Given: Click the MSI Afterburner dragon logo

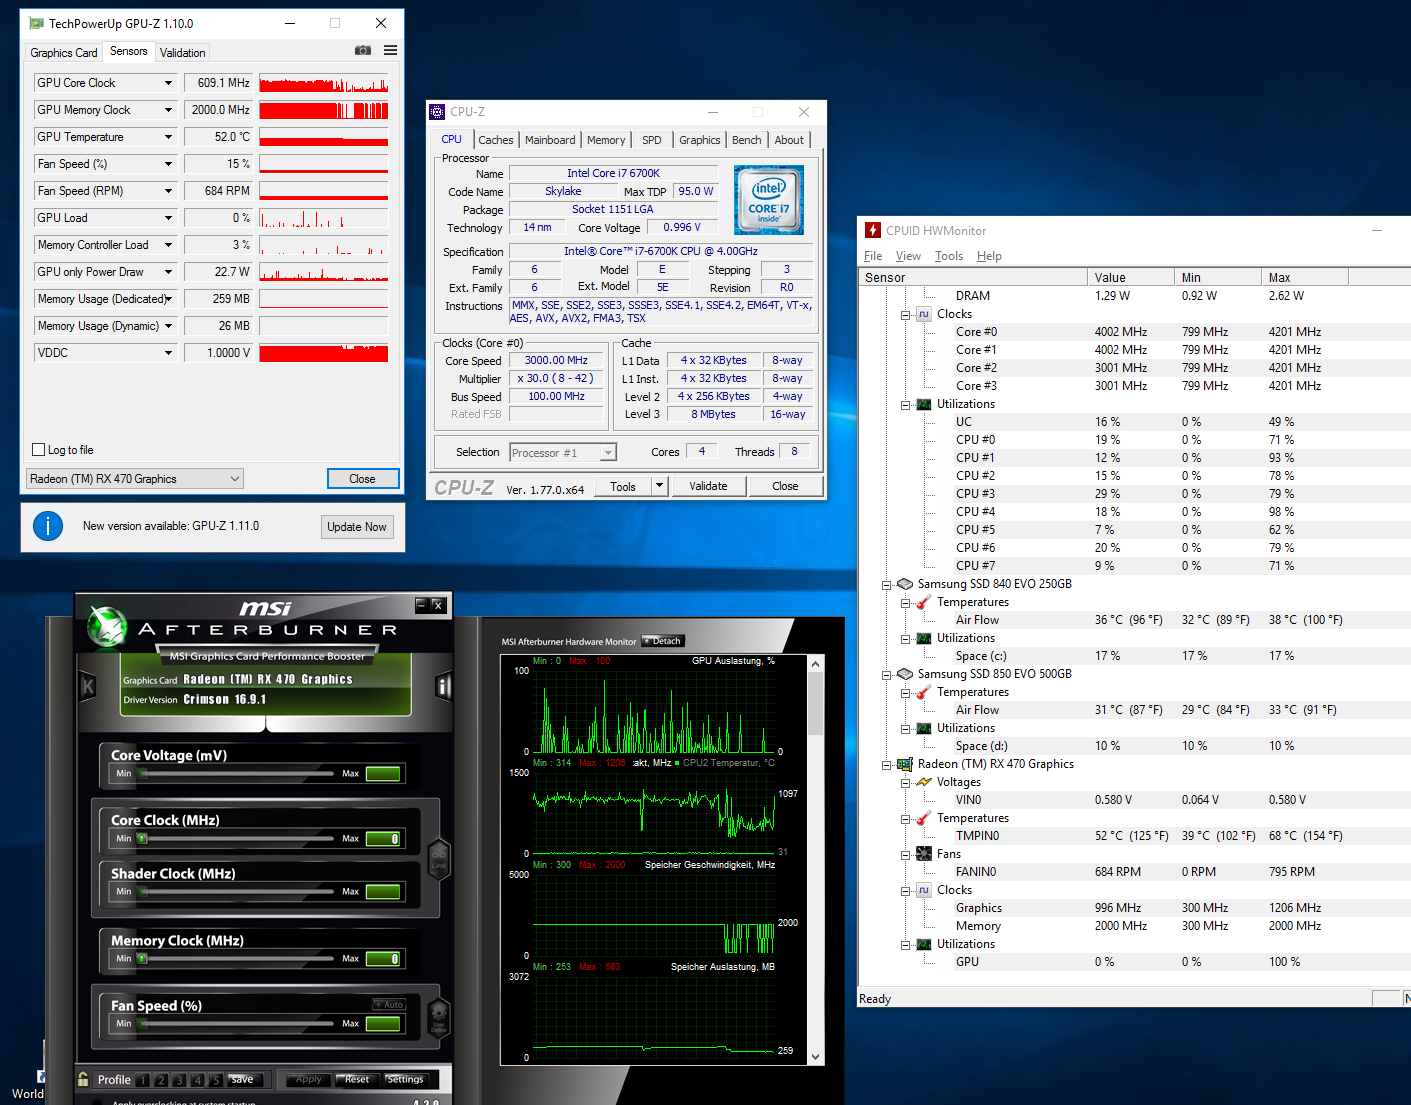Looking at the screenshot, I should [106, 627].
